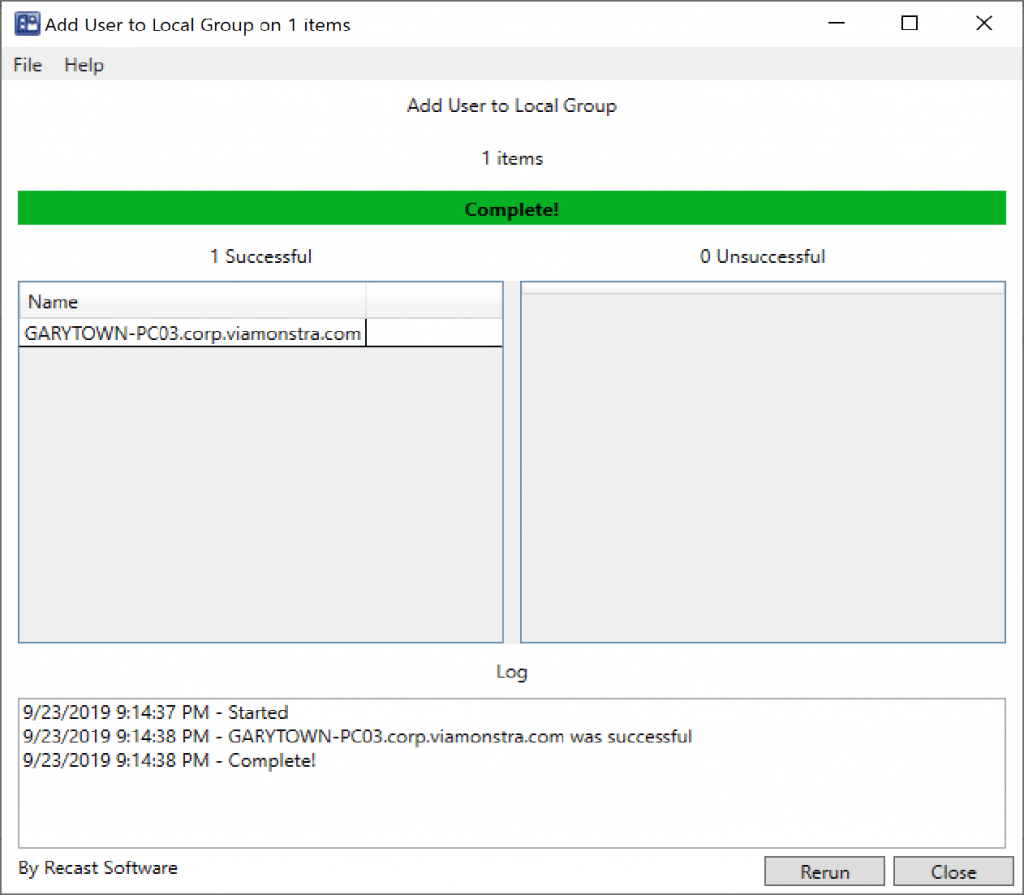Open the Help menu
This screenshot has height=895, width=1024.
coord(84,65)
